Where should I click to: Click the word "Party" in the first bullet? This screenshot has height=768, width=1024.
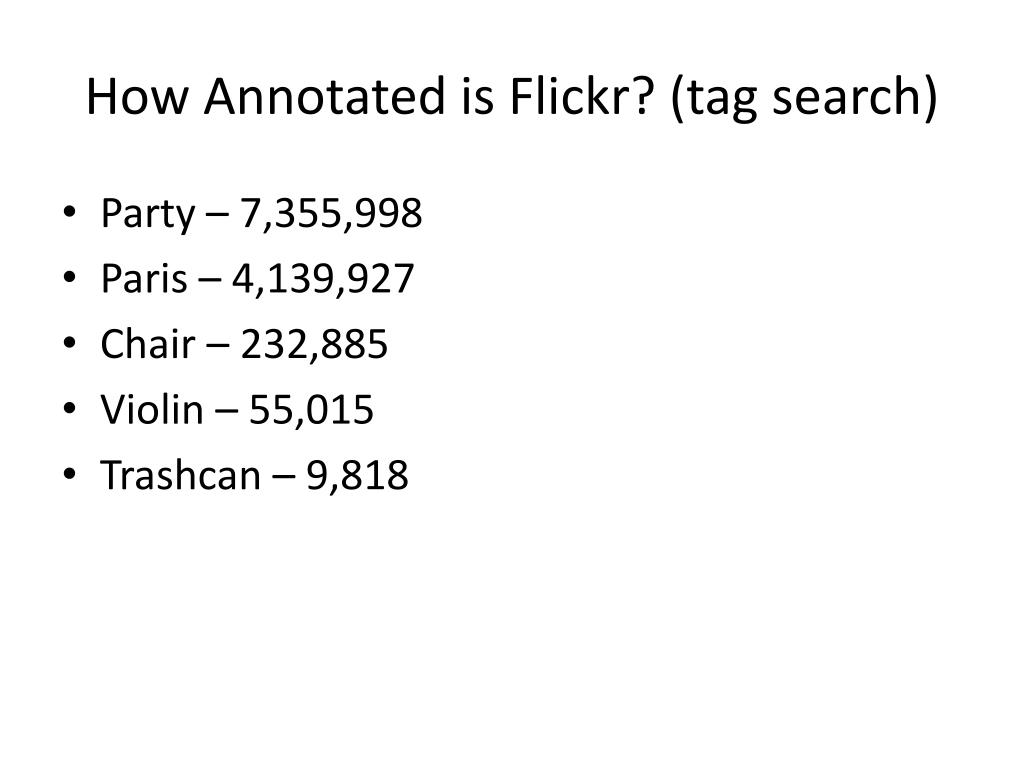click(x=148, y=214)
